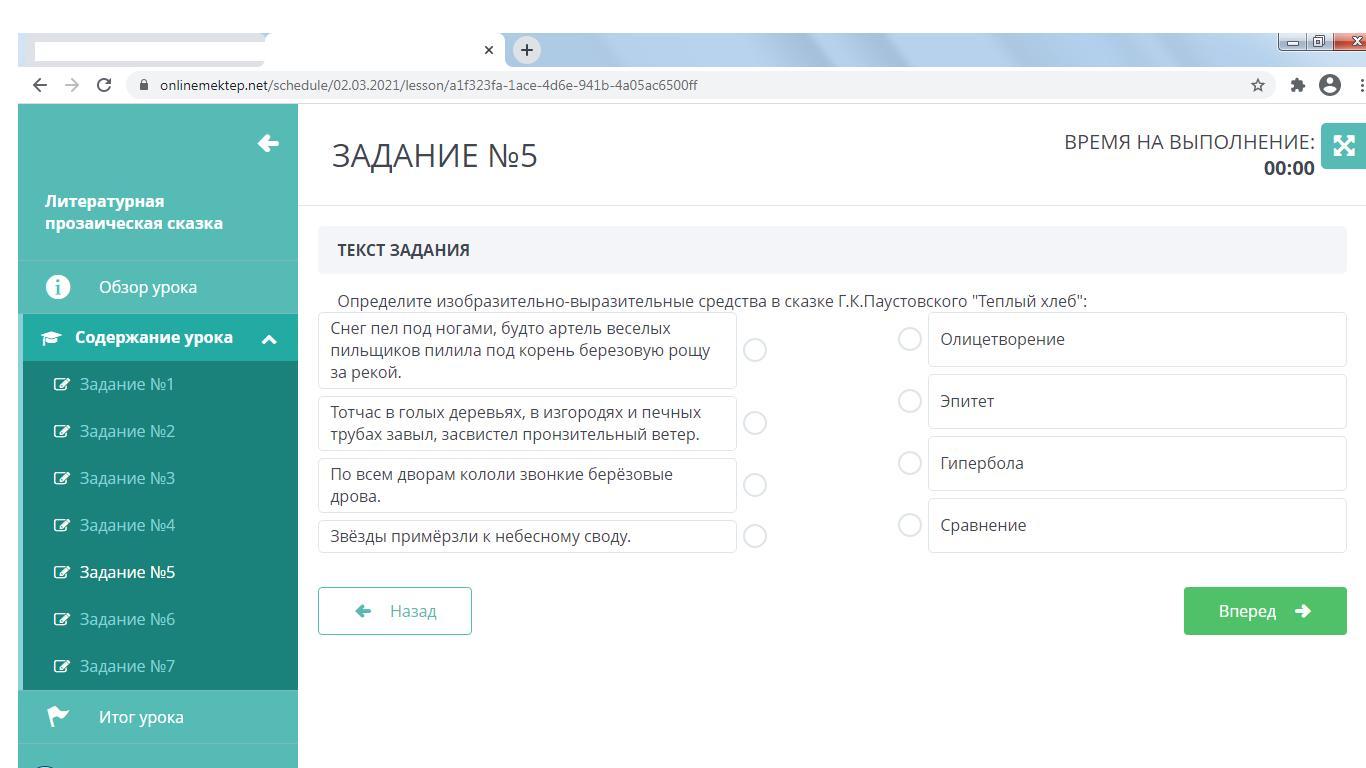Select the radio button beside Сравнение
Viewport: 1366px width, 768px height.
coord(909,525)
